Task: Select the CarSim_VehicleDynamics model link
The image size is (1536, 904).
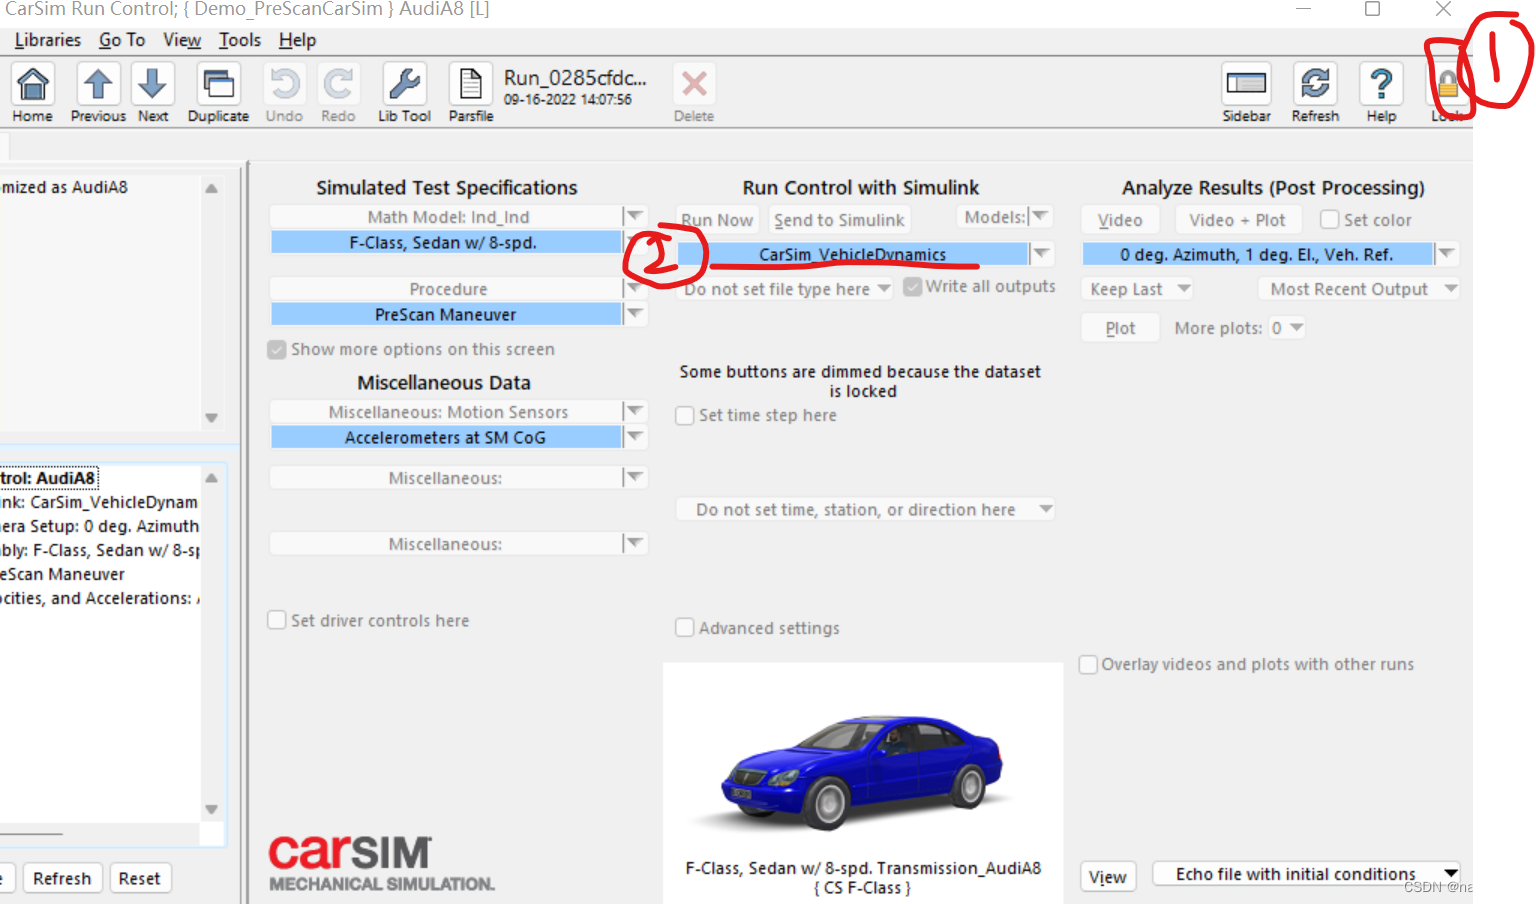Action: pos(853,254)
